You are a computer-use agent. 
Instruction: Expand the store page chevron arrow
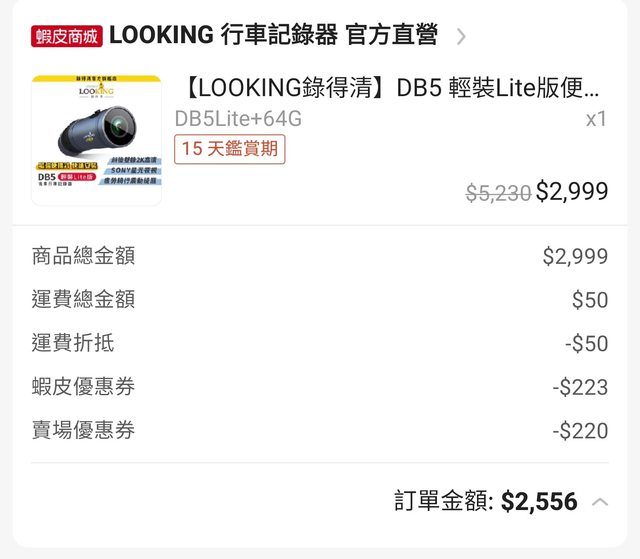(461, 37)
